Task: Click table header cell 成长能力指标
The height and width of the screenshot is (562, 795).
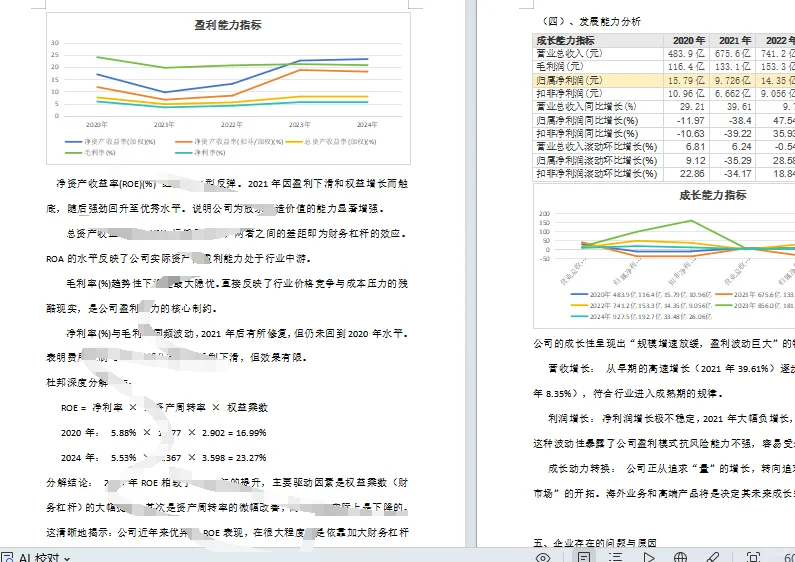Action: [598, 41]
